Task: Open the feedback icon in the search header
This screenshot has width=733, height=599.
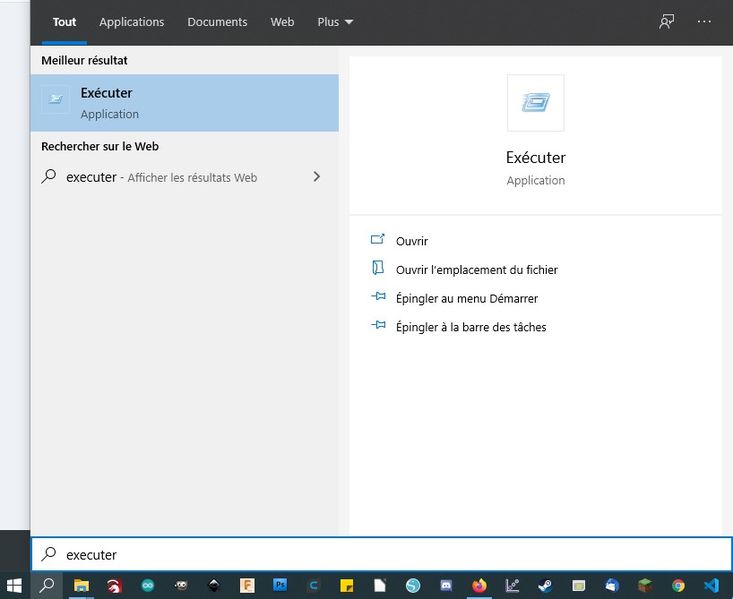Action: pos(666,21)
